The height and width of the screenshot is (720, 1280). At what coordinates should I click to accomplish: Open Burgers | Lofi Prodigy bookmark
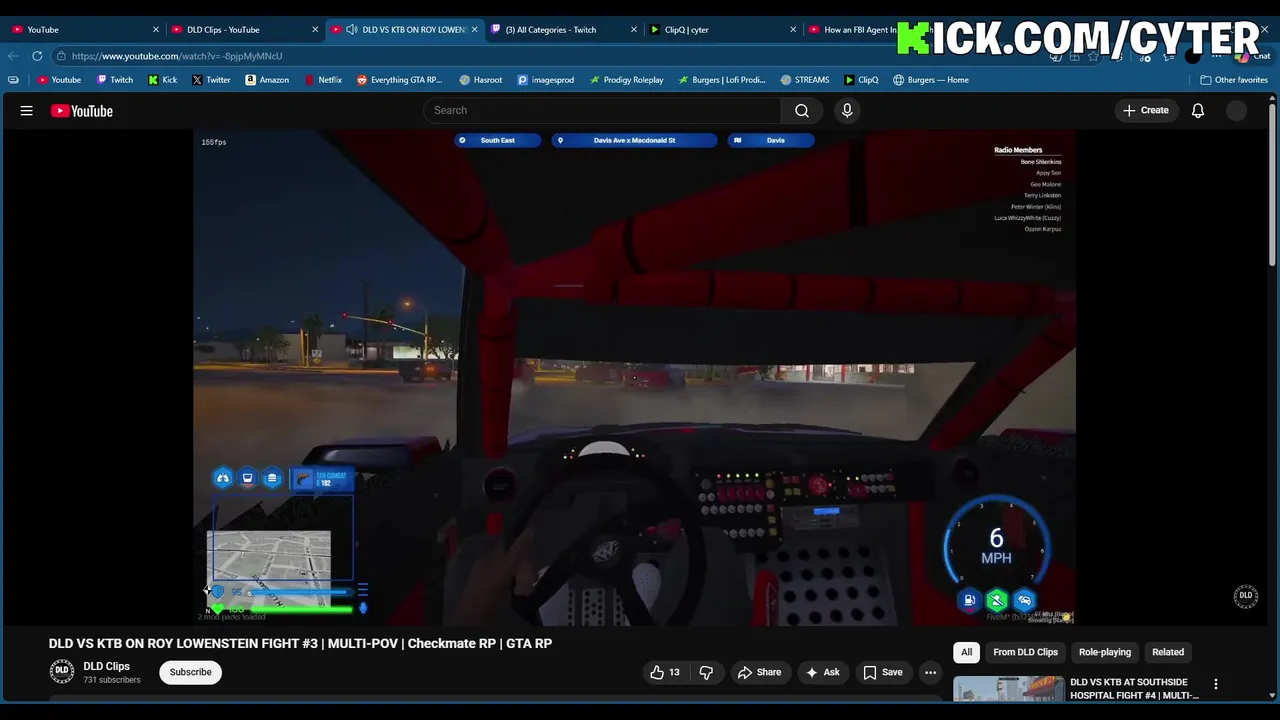tap(721, 80)
